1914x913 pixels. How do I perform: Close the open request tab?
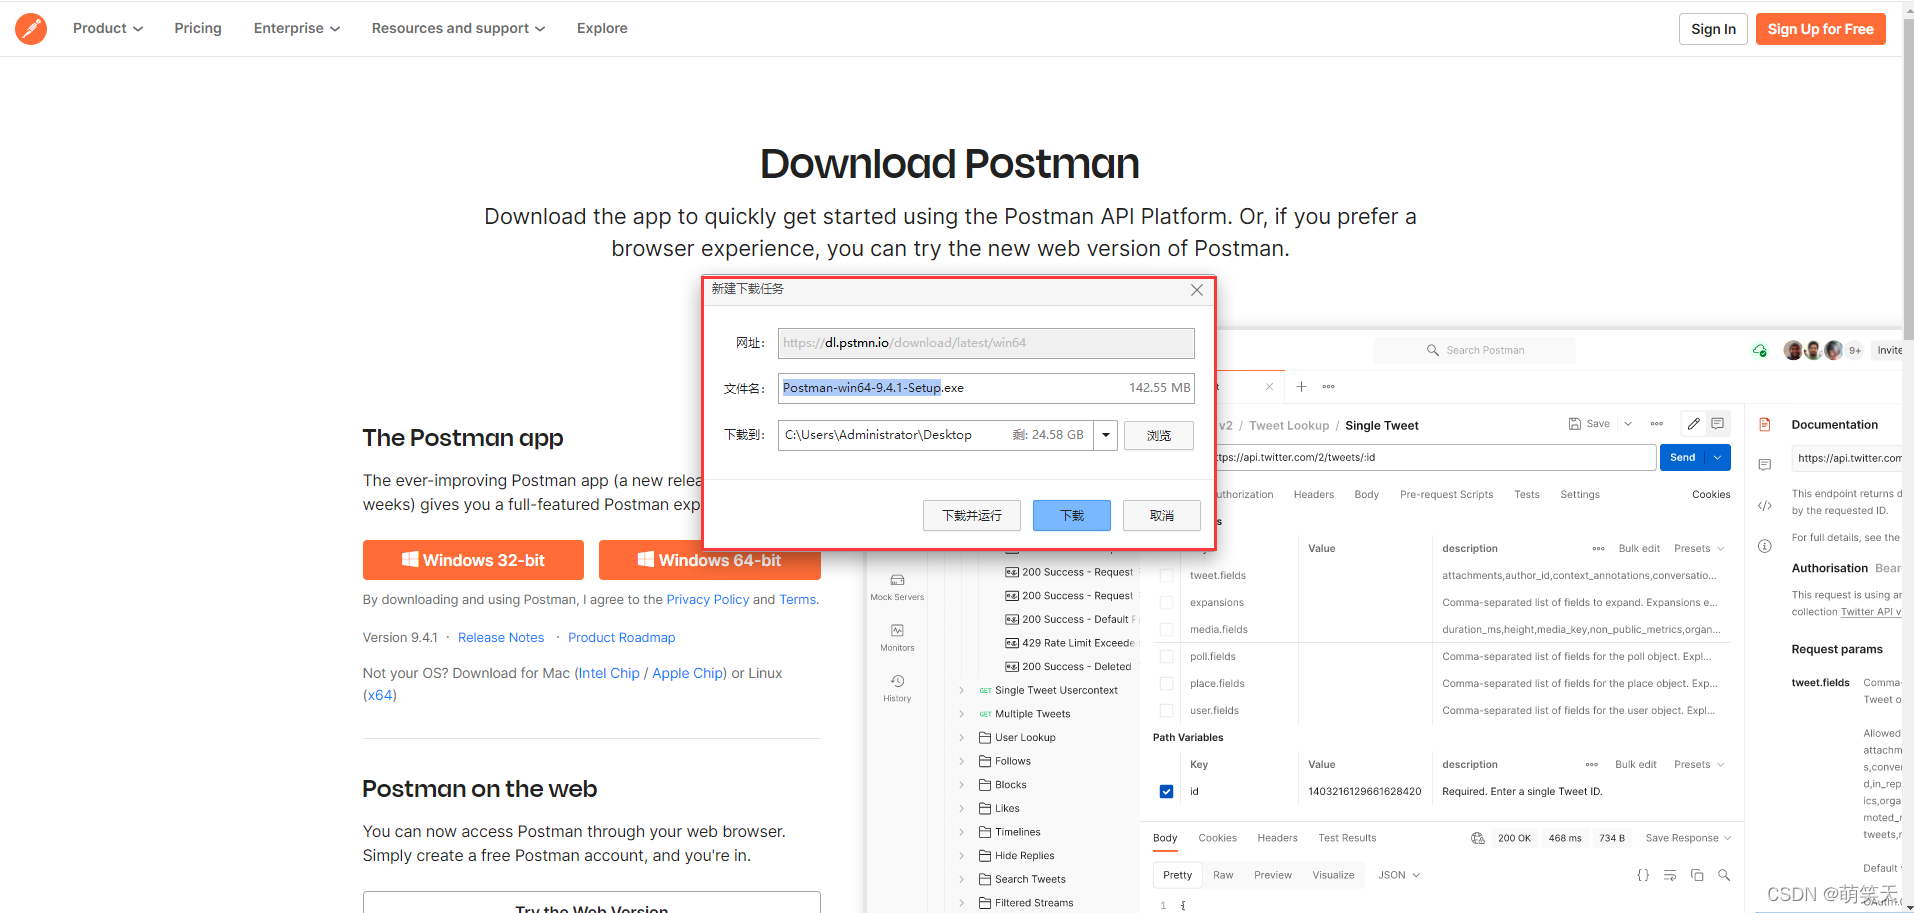(x=1269, y=386)
